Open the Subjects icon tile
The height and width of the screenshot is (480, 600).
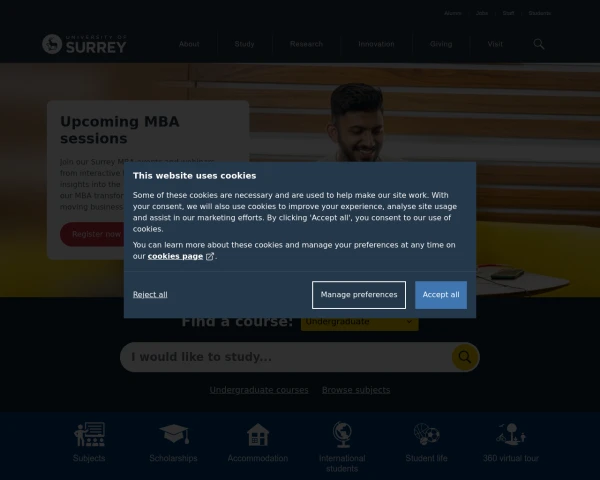tap(89, 434)
